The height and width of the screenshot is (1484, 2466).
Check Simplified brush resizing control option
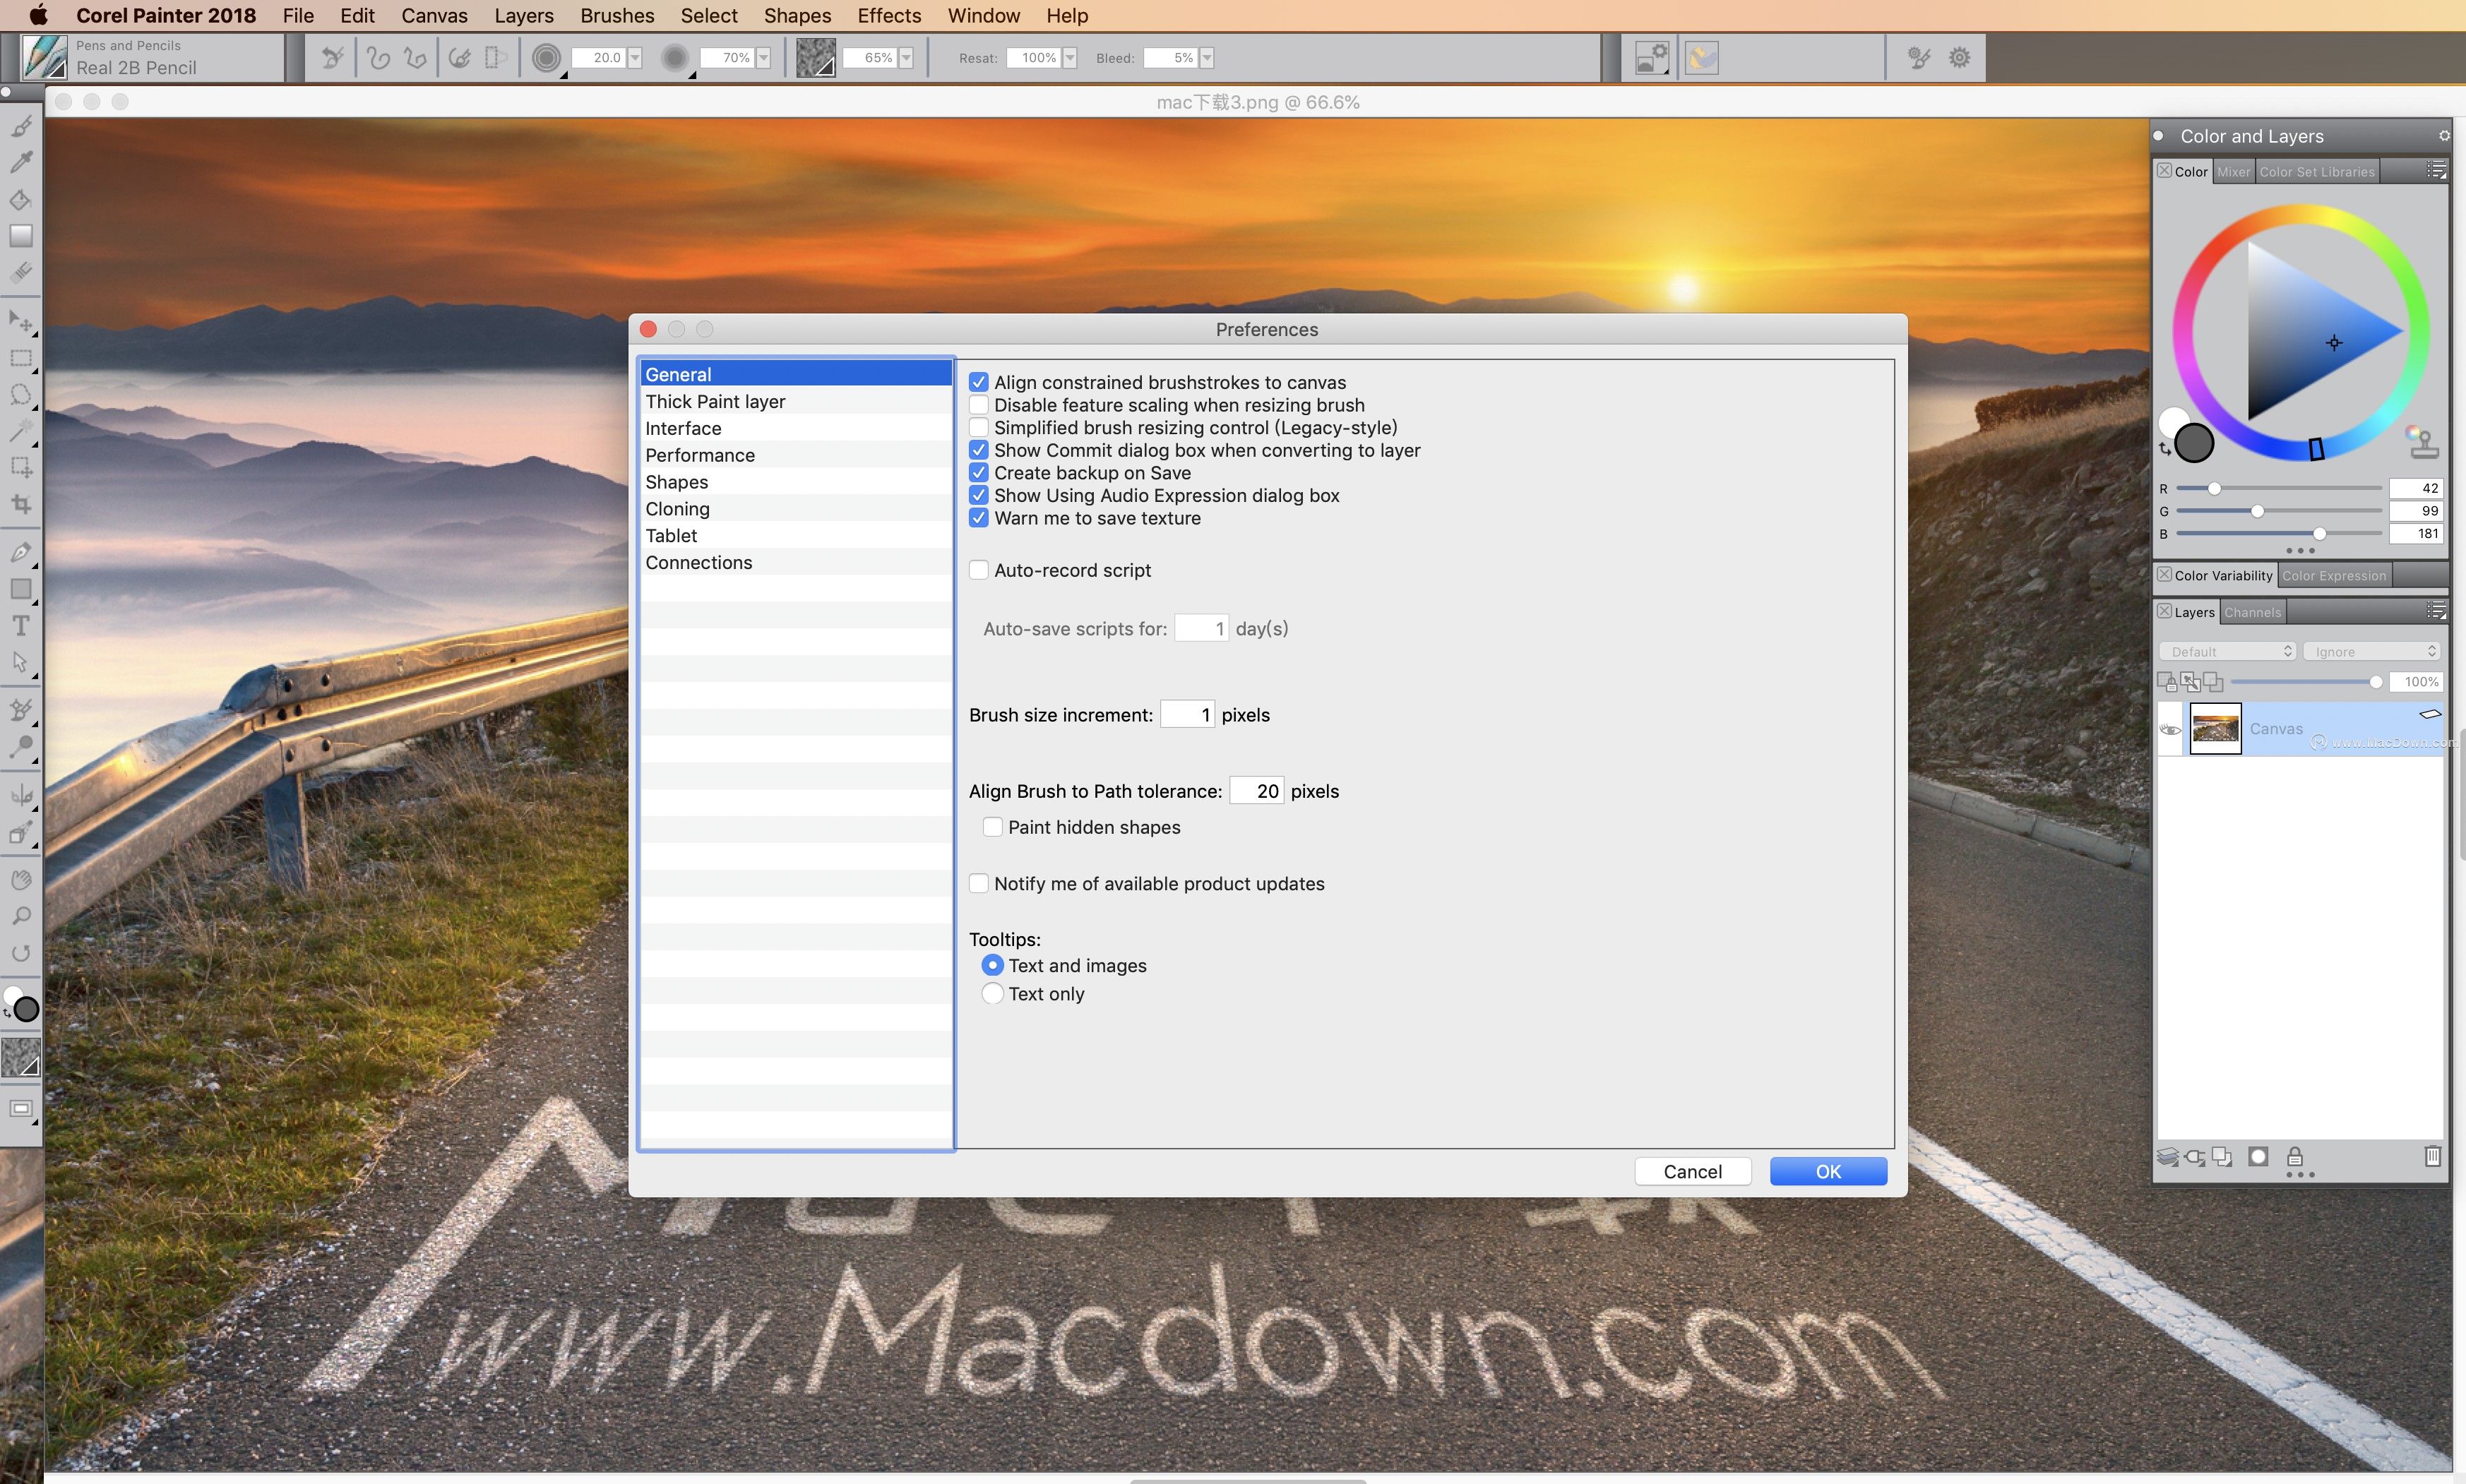979,428
